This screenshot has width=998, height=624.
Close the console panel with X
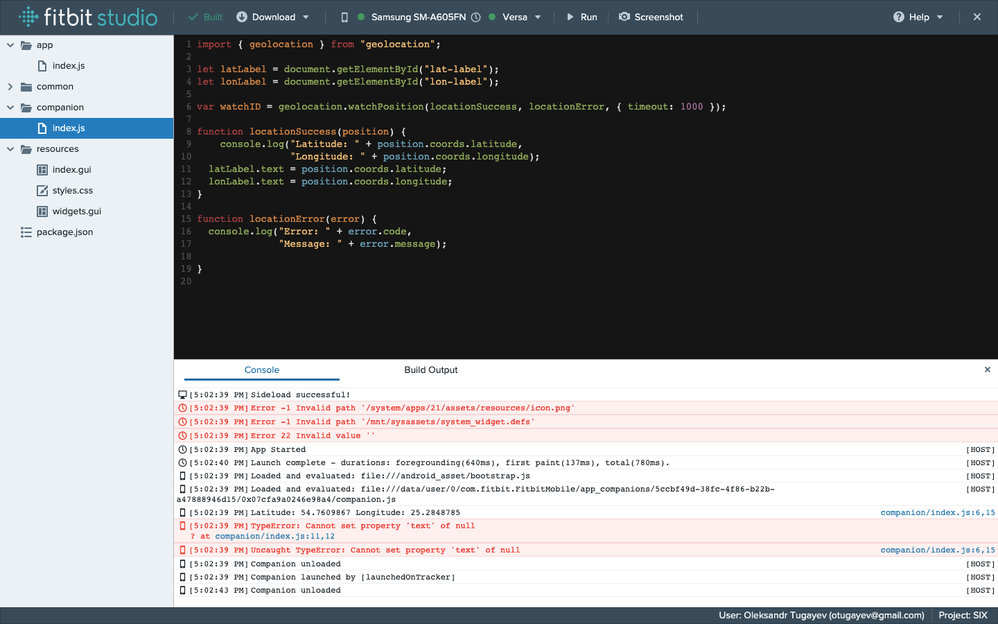pos(987,370)
